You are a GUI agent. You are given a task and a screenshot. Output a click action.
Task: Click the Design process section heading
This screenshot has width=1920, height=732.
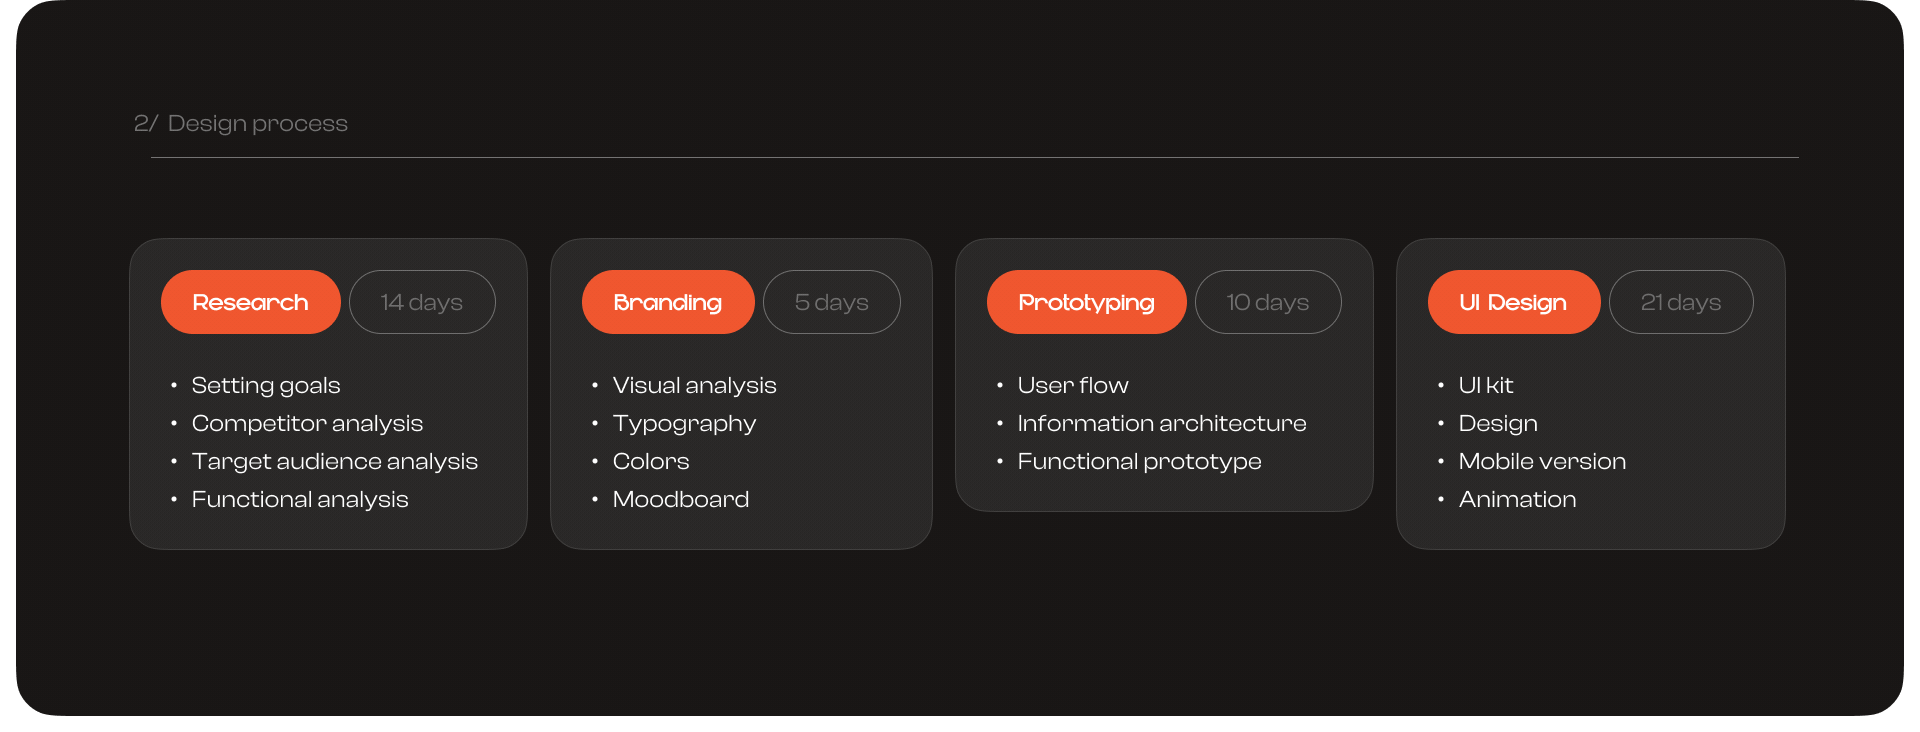click(x=241, y=123)
